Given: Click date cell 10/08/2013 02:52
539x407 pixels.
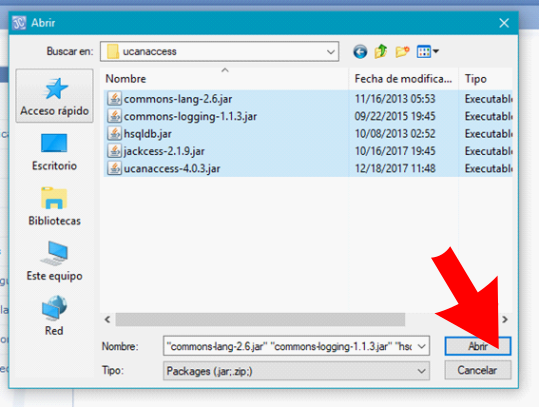Looking at the screenshot, I should pyautogui.click(x=395, y=134).
